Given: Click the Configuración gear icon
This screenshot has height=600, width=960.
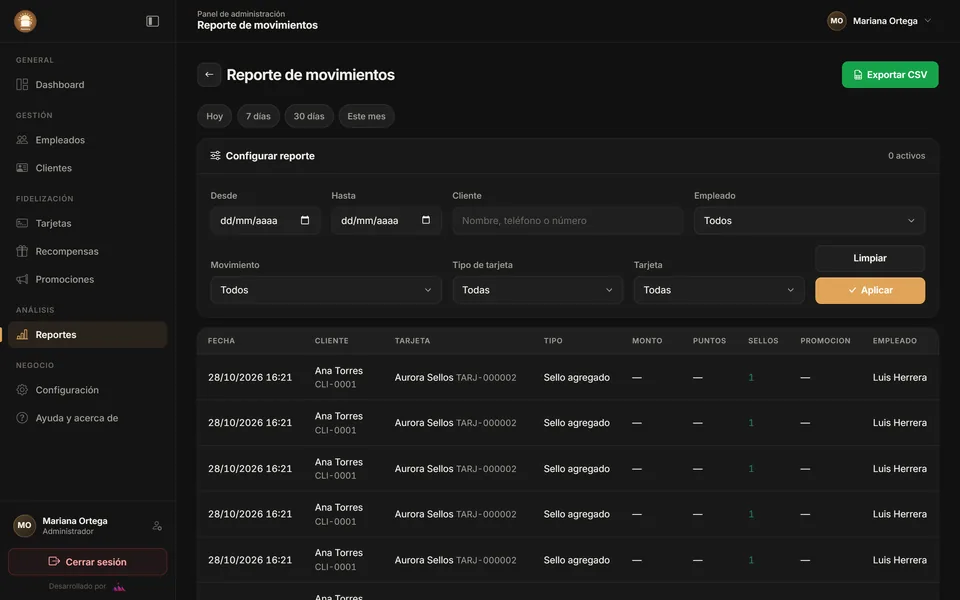Looking at the screenshot, I should [22, 389].
